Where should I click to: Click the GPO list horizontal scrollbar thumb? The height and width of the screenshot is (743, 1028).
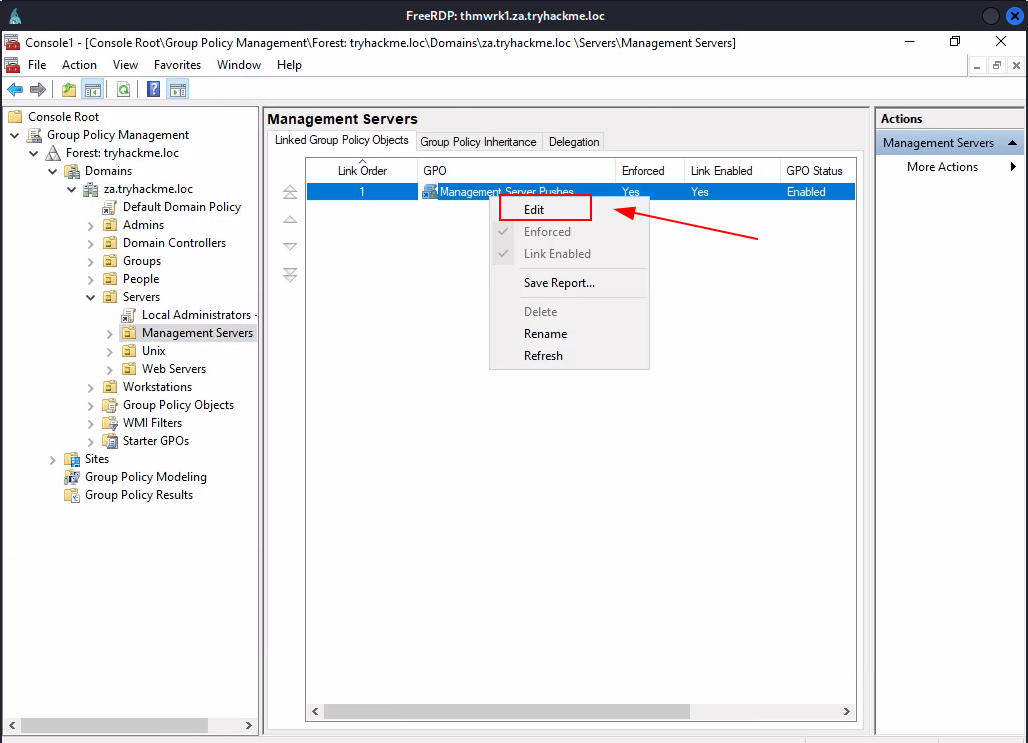pos(507,712)
